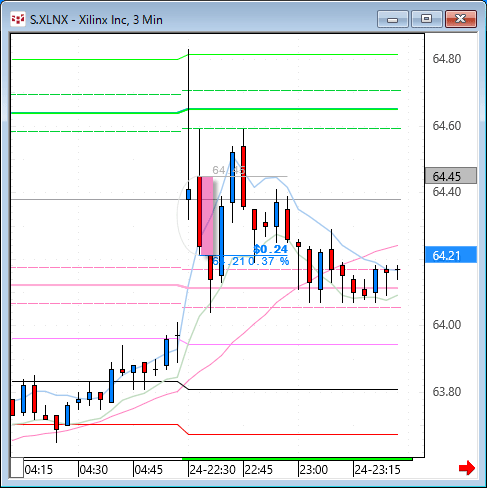Click the 04:45 time axis label
Image resolution: width=487 pixels, height=488 pixels.
(149, 470)
